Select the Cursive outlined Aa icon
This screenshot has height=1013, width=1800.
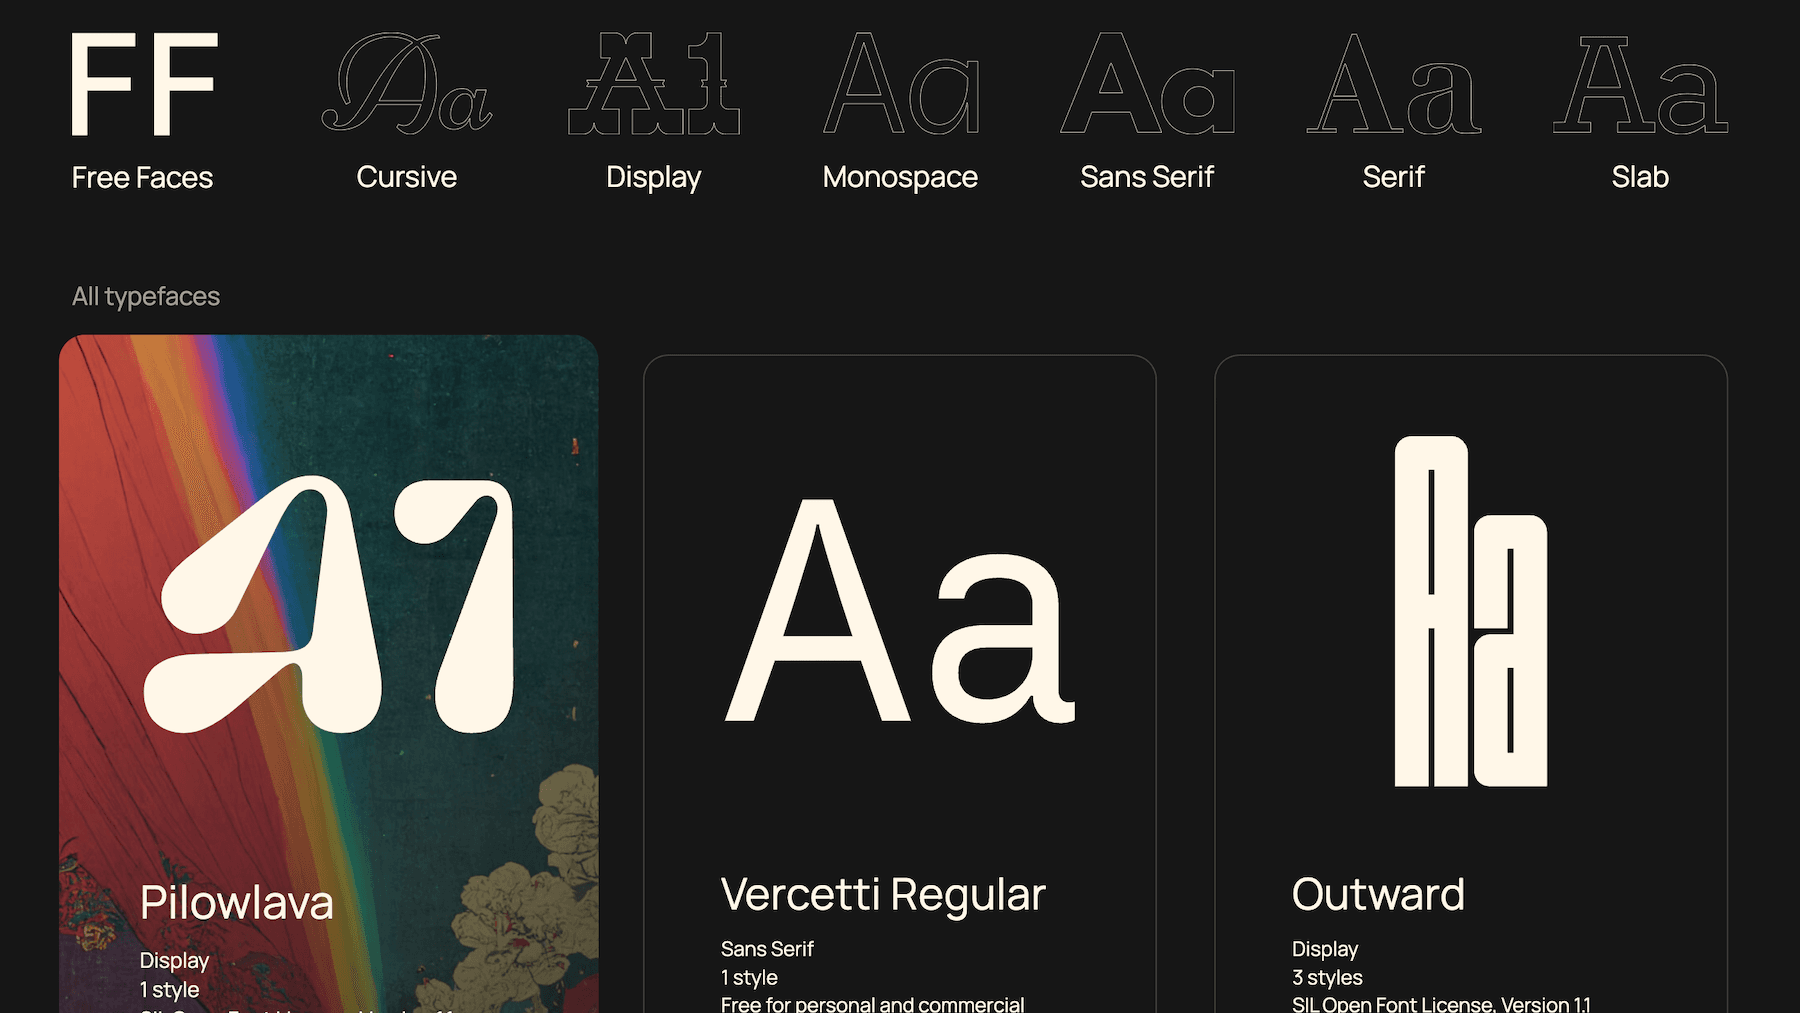pyautogui.click(x=406, y=84)
